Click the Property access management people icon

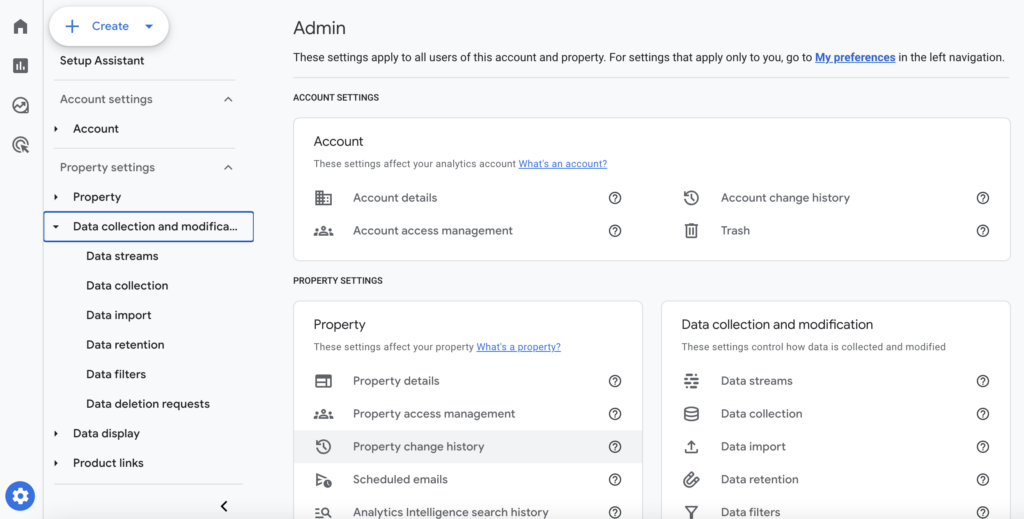(323, 414)
